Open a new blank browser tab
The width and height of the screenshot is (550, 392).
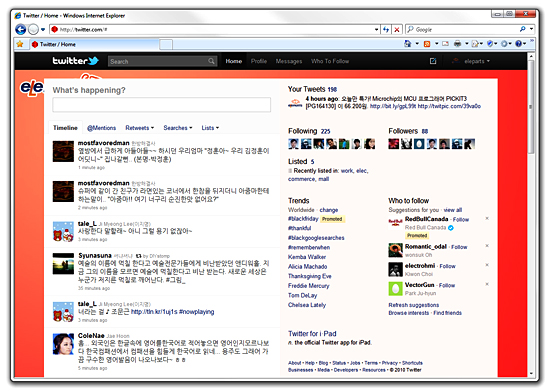pyautogui.click(x=166, y=45)
